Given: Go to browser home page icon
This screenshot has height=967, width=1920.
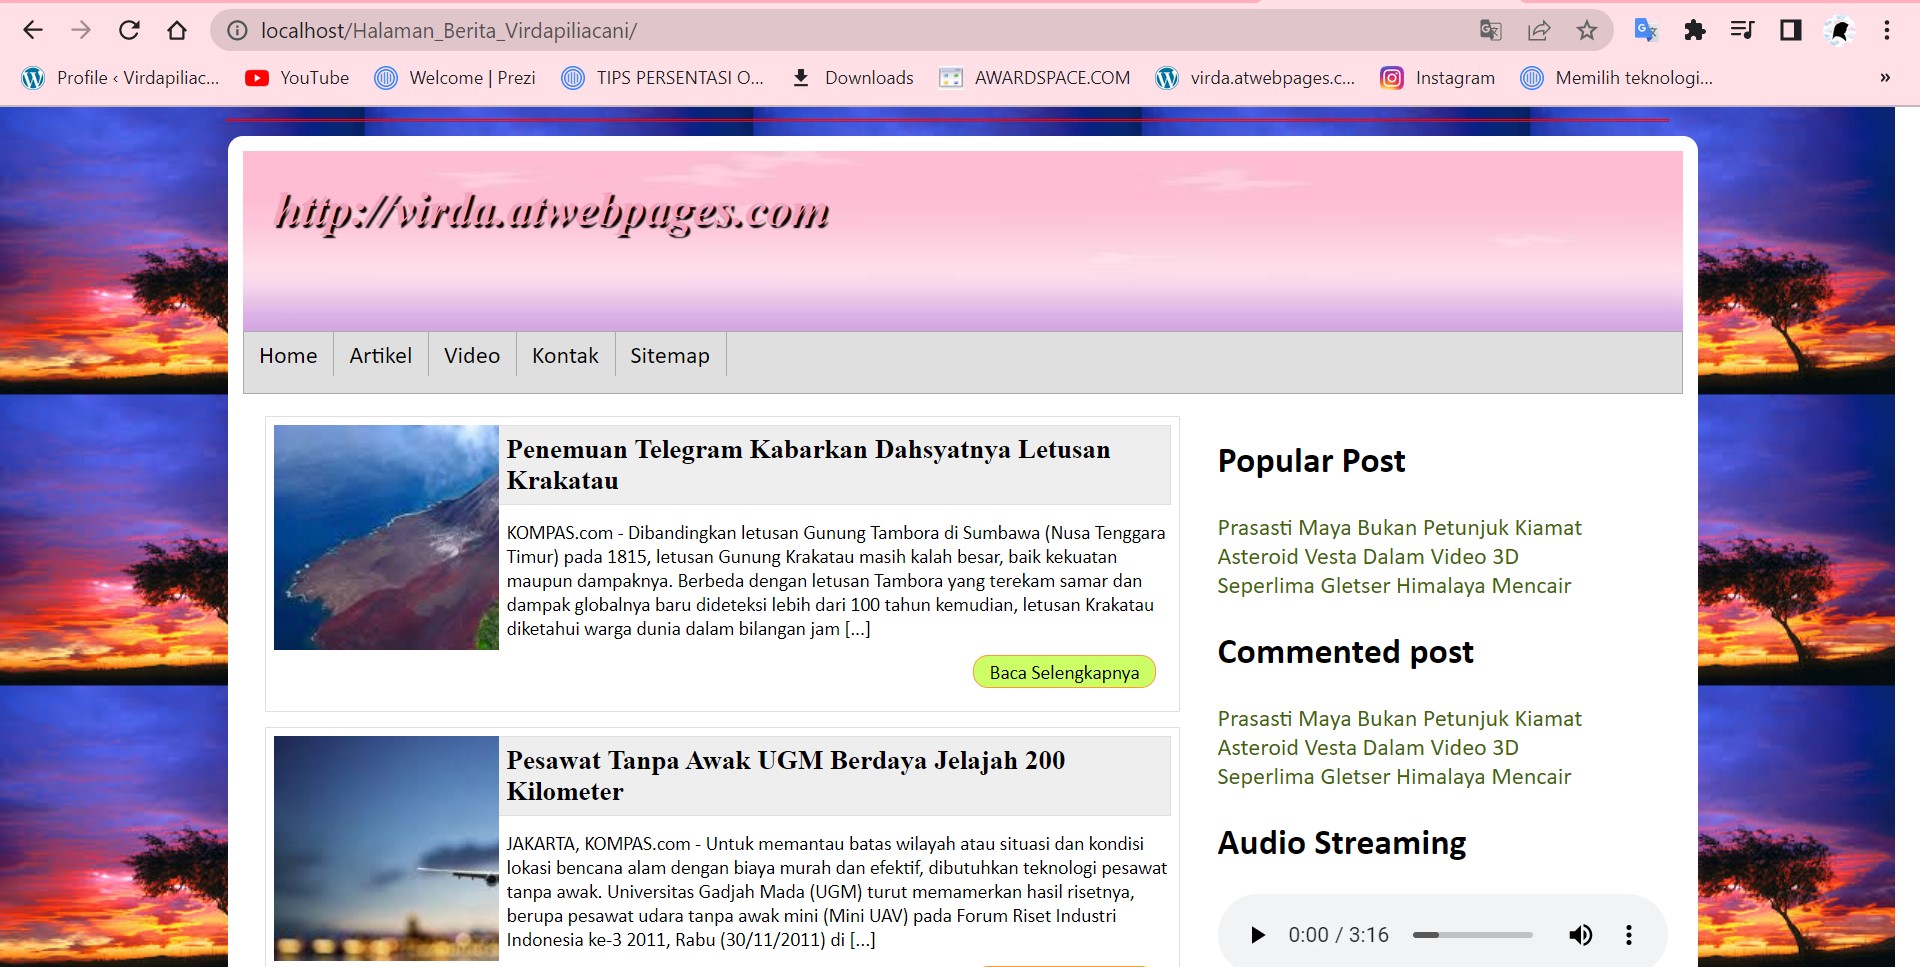Looking at the screenshot, I should [177, 30].
